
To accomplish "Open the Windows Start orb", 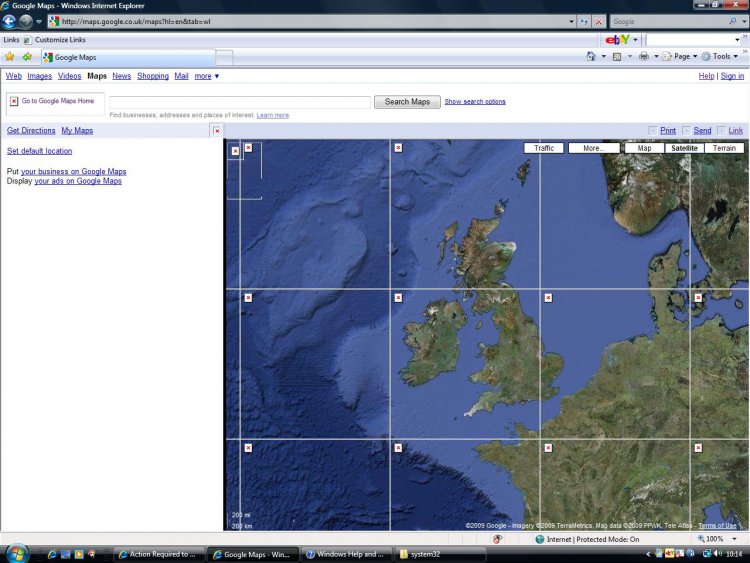I will 17,553.
